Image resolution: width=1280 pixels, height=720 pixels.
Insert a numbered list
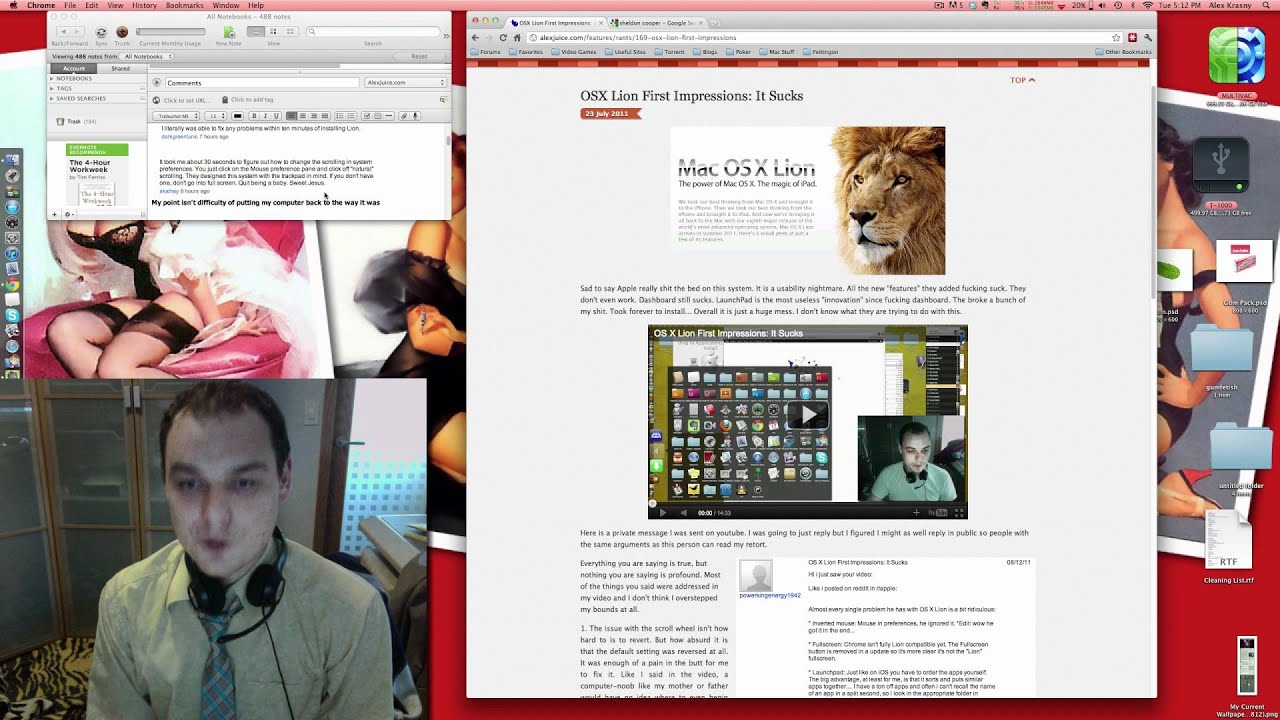click(x=351, y=116)
